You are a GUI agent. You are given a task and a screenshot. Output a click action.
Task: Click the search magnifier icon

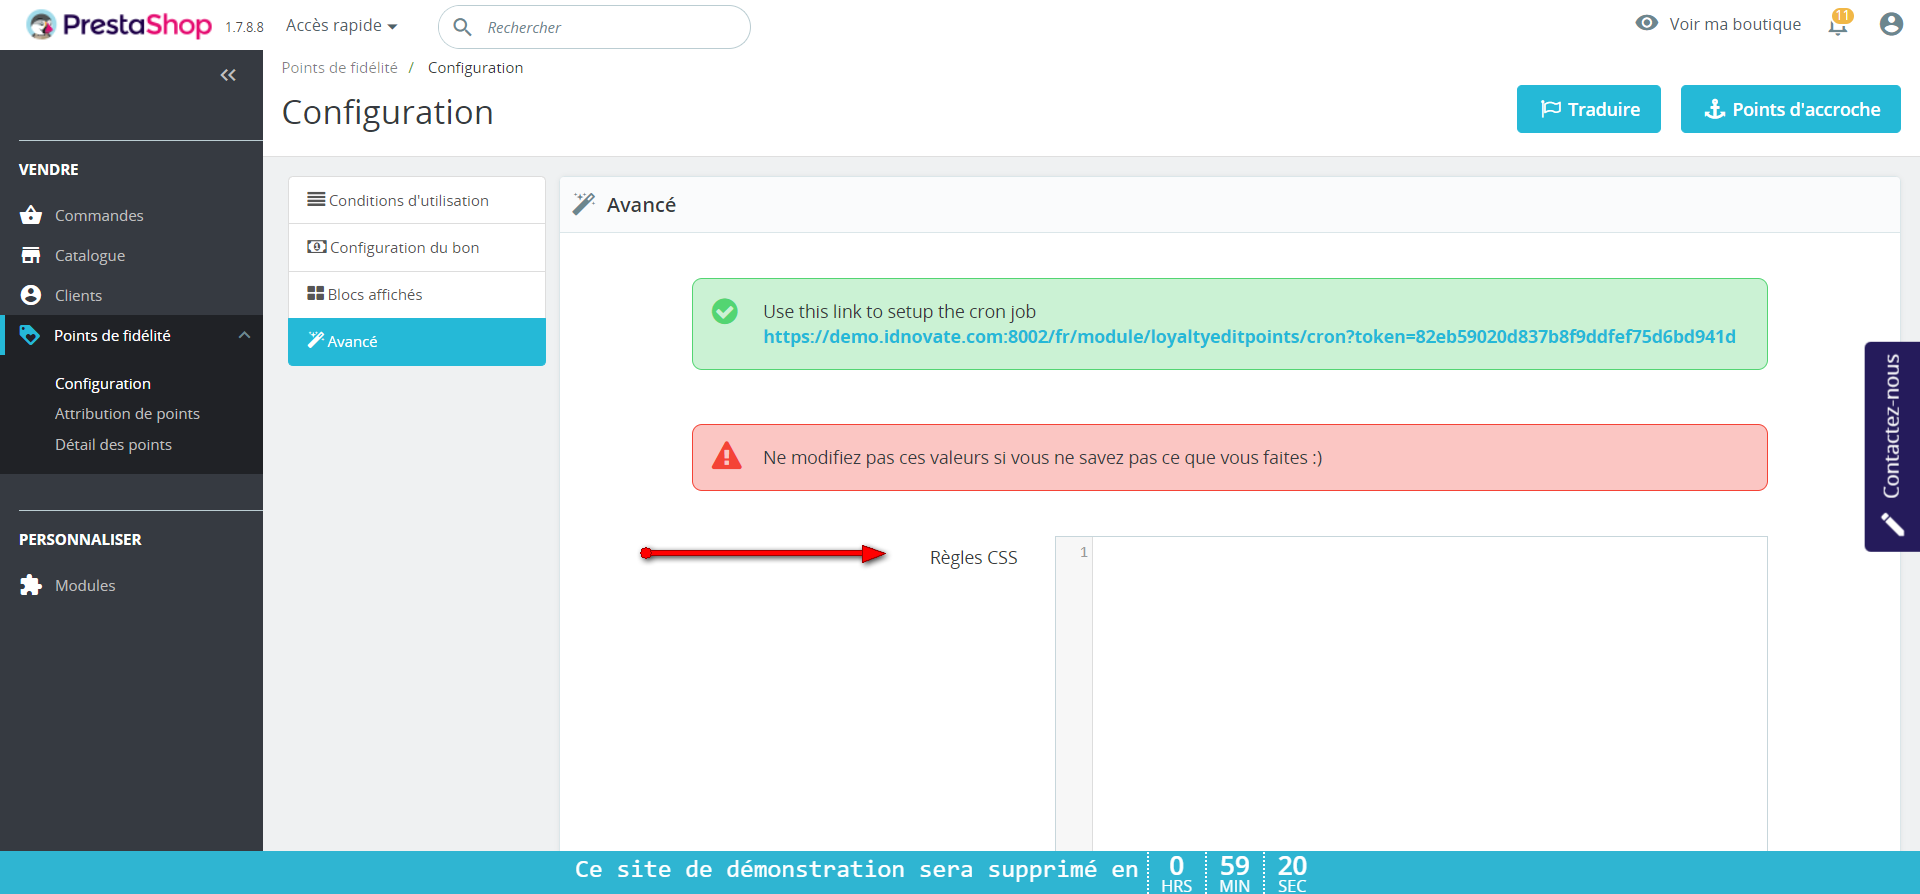462,27
